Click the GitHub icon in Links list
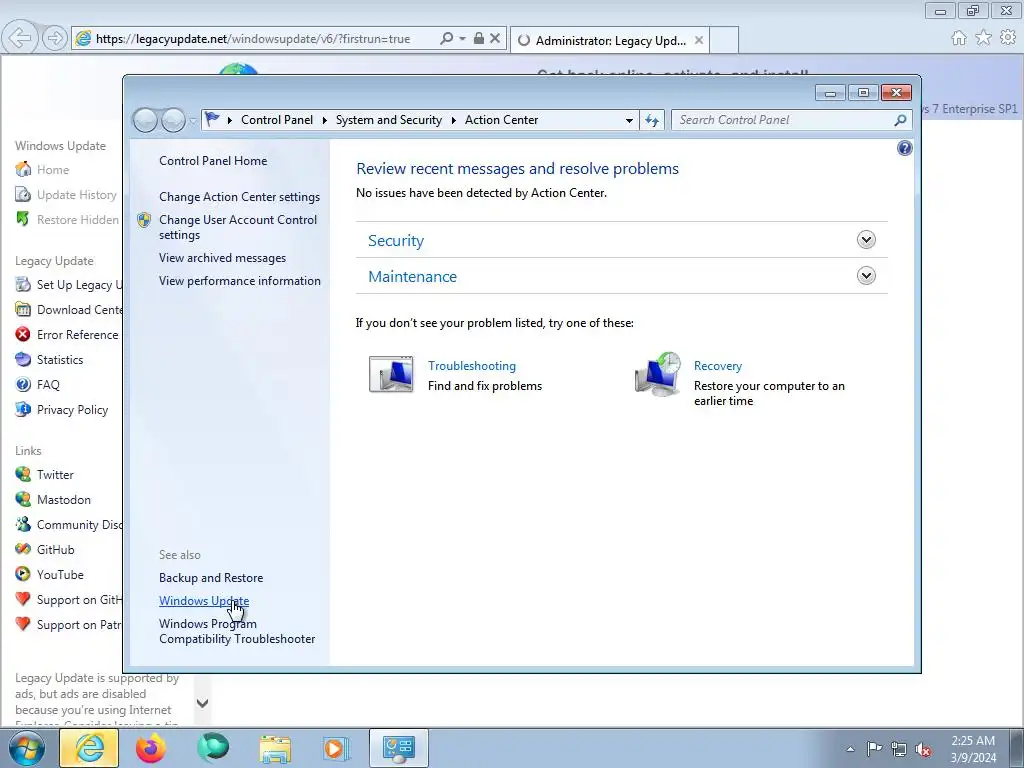 coord(23,549)
